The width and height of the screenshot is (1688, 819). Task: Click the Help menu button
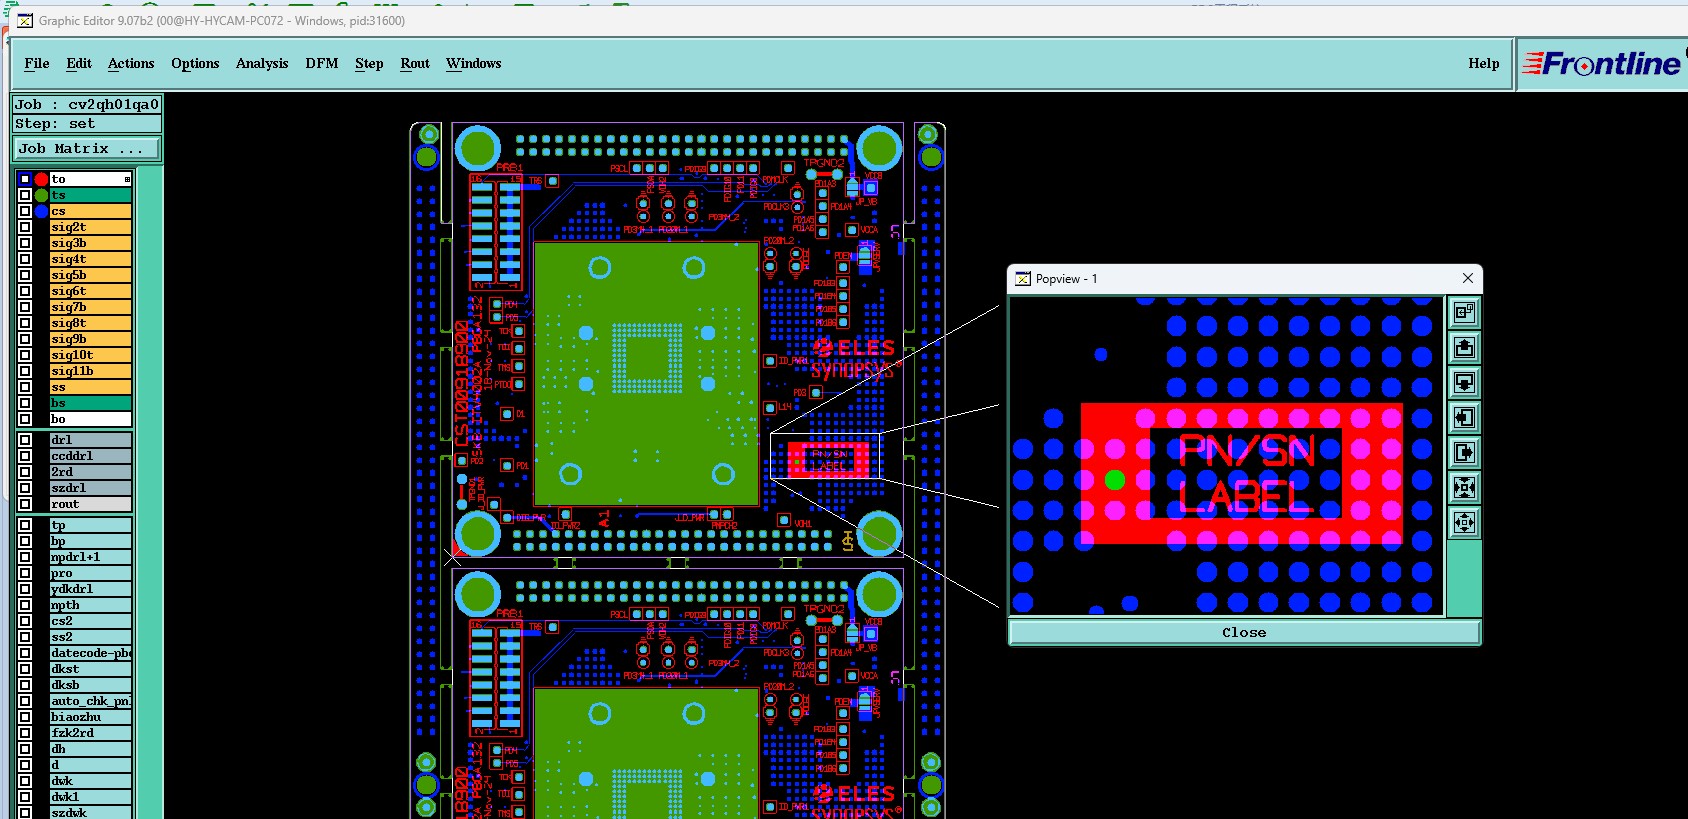click(x=1483, y=63)
